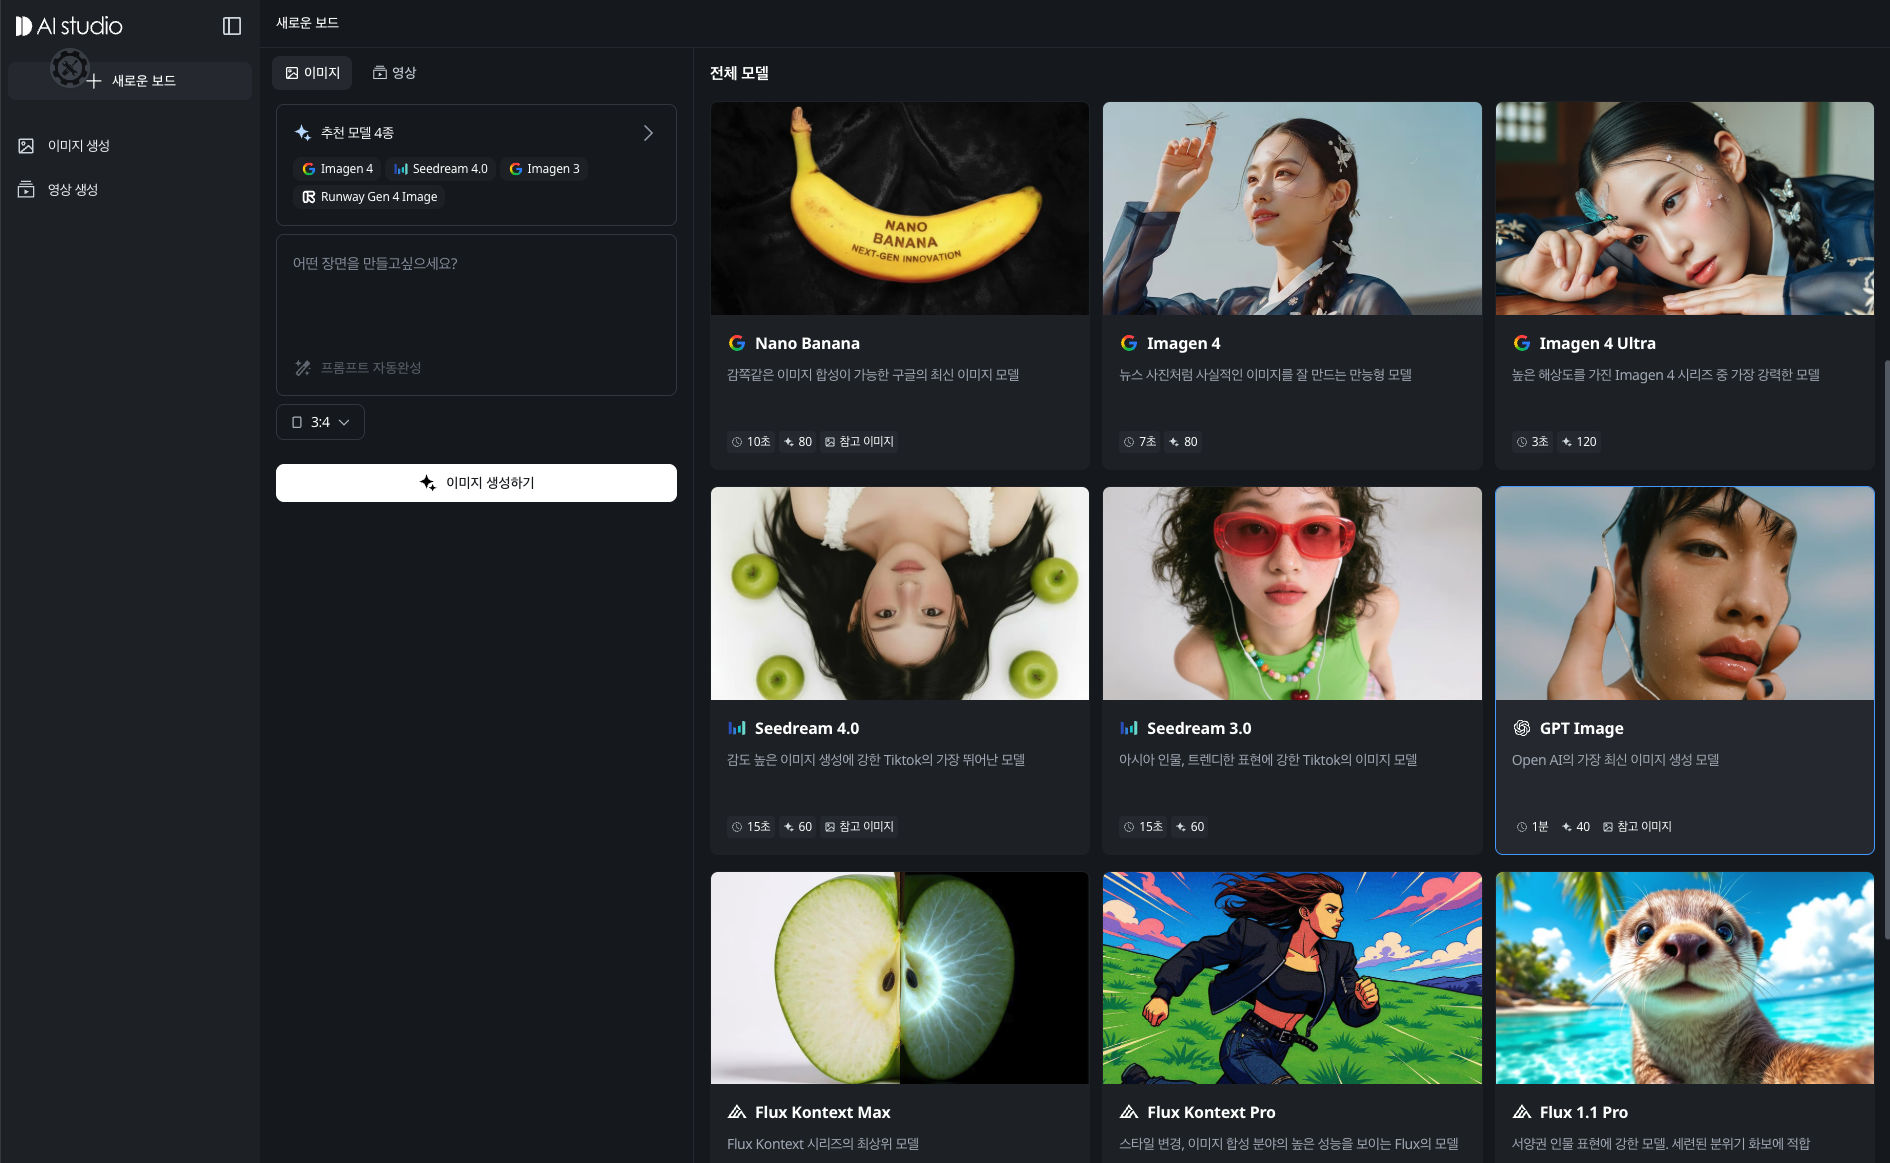Screen dimensions: 1890x1163
Task: Pick the Flux Kontext Pro thumbnail
Action: click(x=1292, y=978)
